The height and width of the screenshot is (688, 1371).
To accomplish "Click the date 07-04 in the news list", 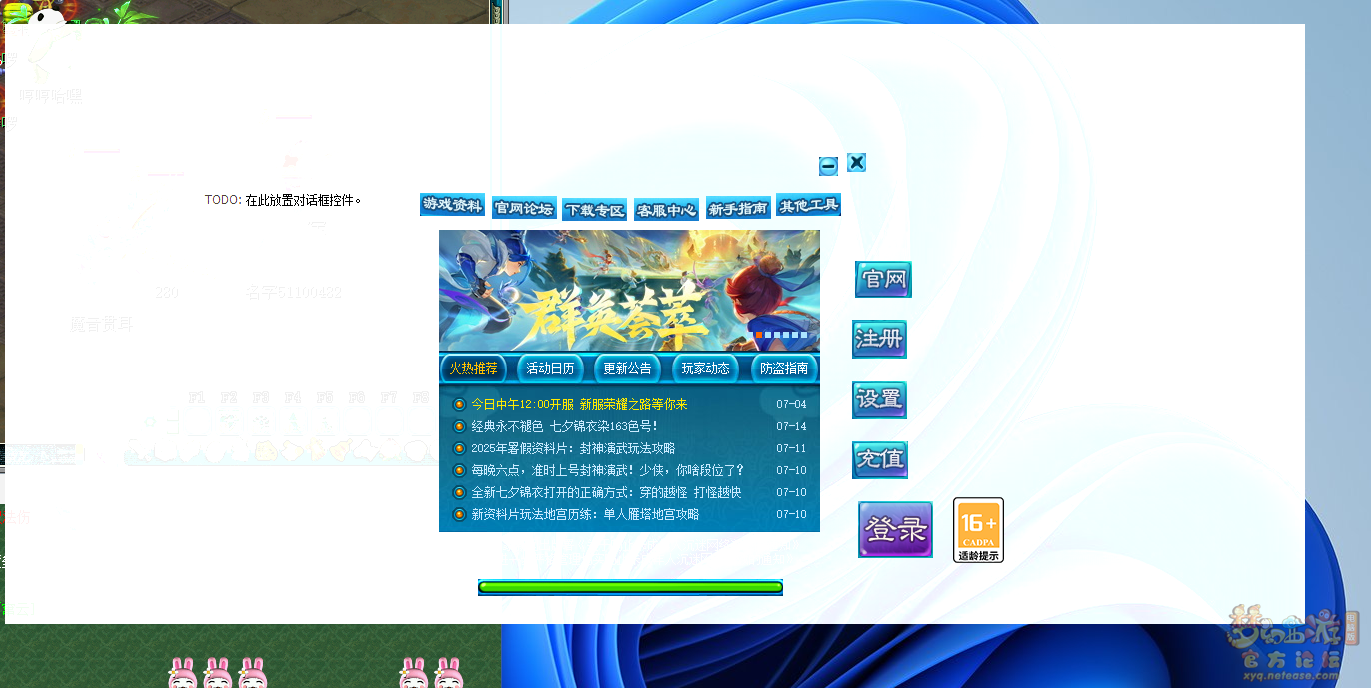I will point(791,404).
